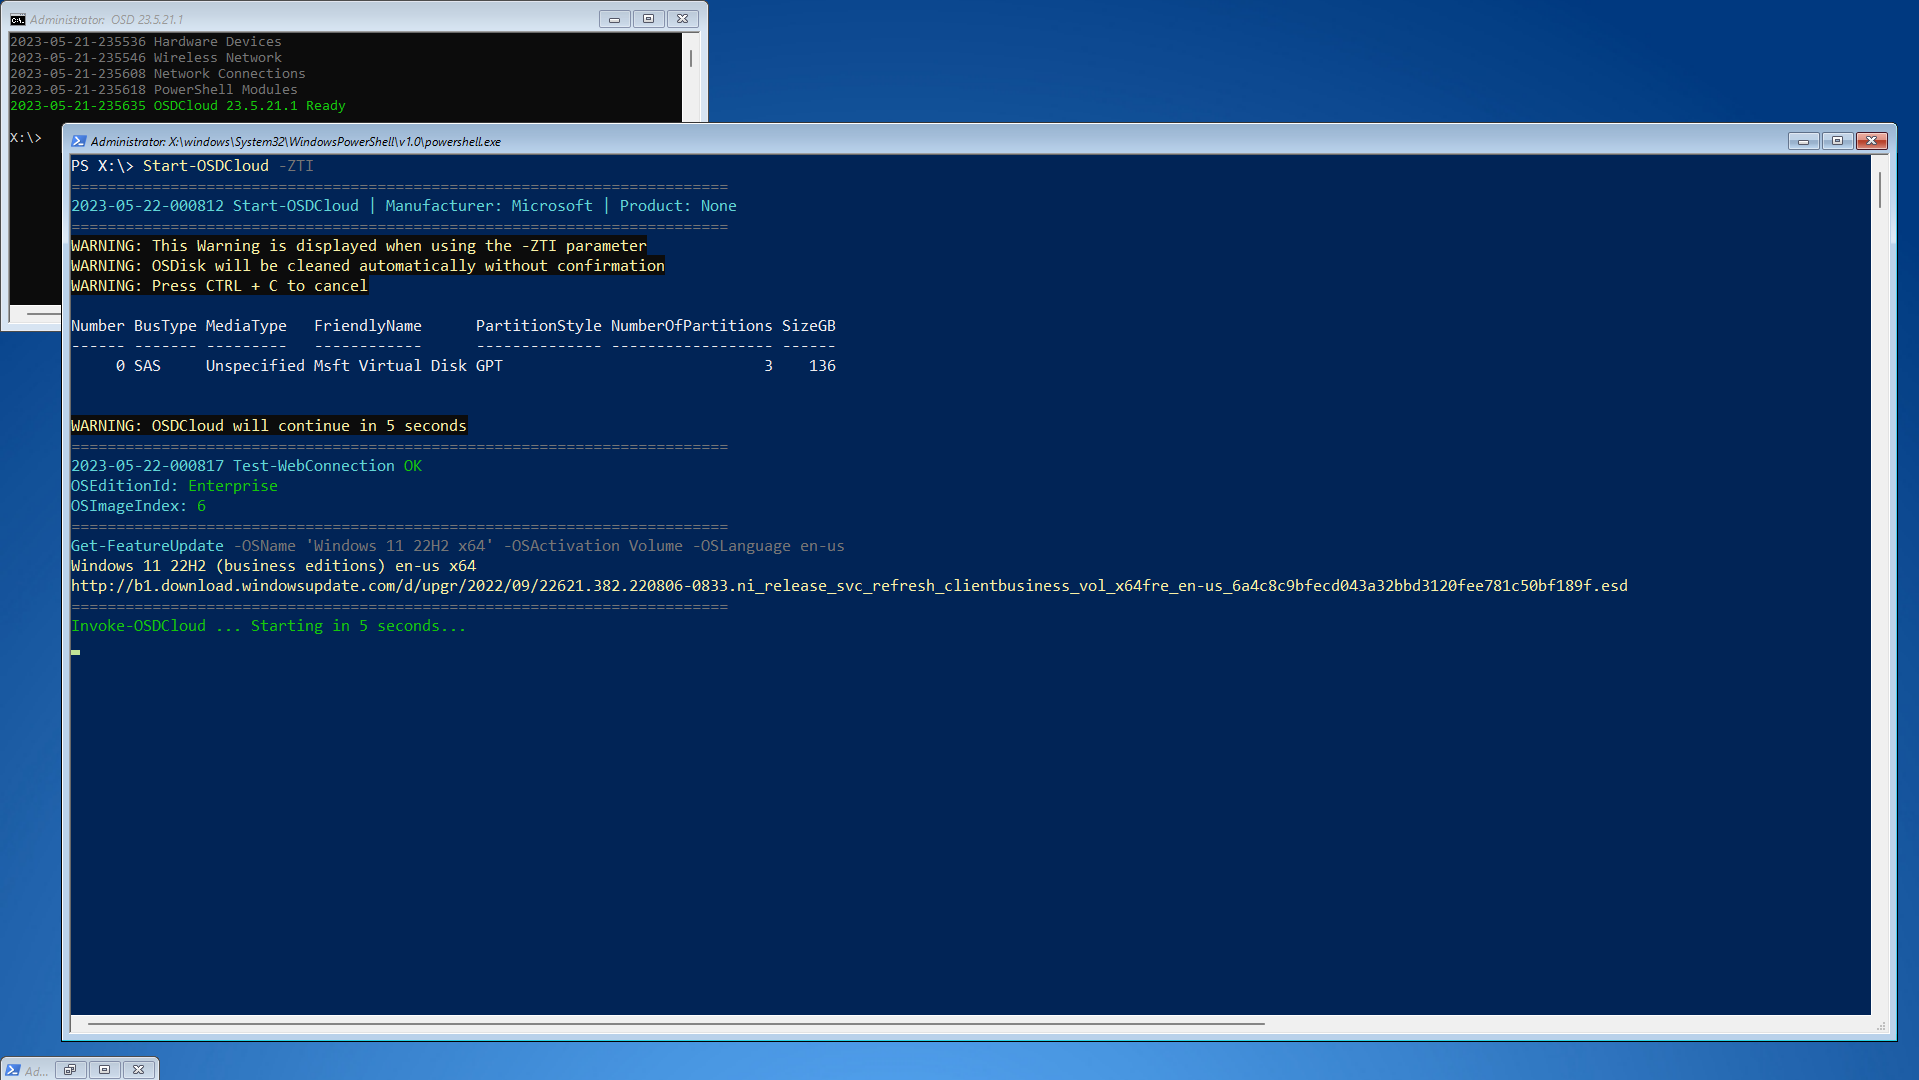Minimize the OSD 23.5.21.1 console window

pyautogui.click(x=614, y=19)
